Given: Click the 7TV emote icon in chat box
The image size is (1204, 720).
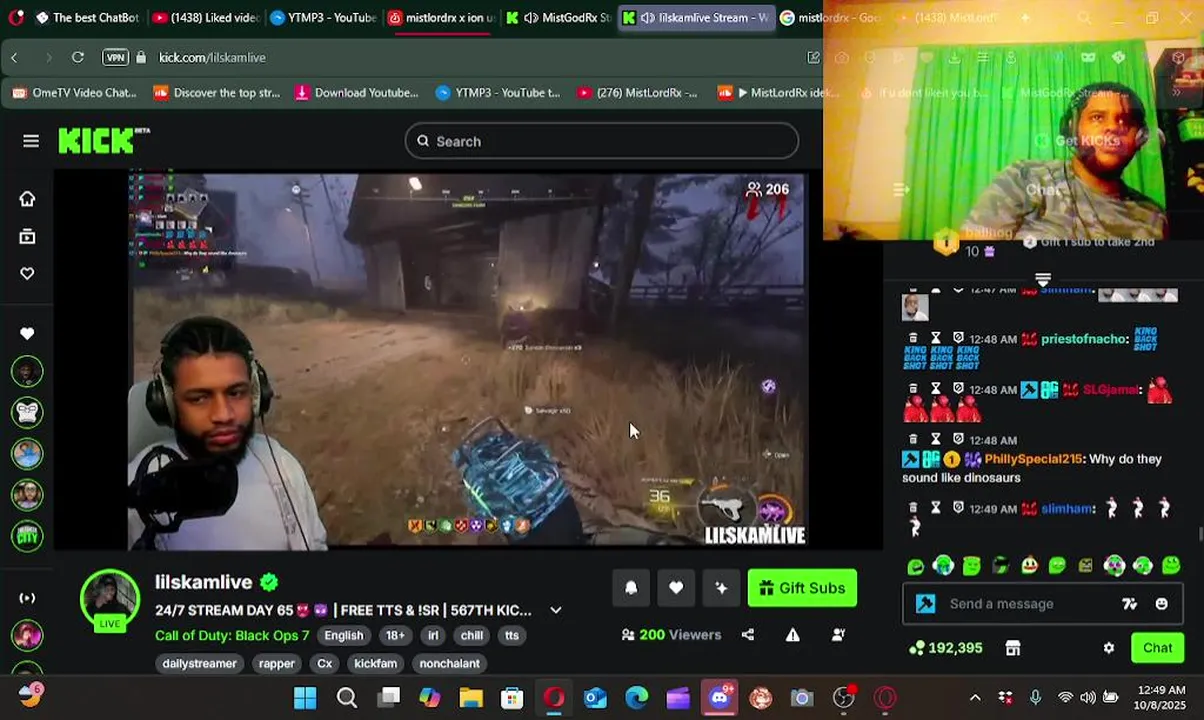Looking at the screenshot, I should point(1129,604).
